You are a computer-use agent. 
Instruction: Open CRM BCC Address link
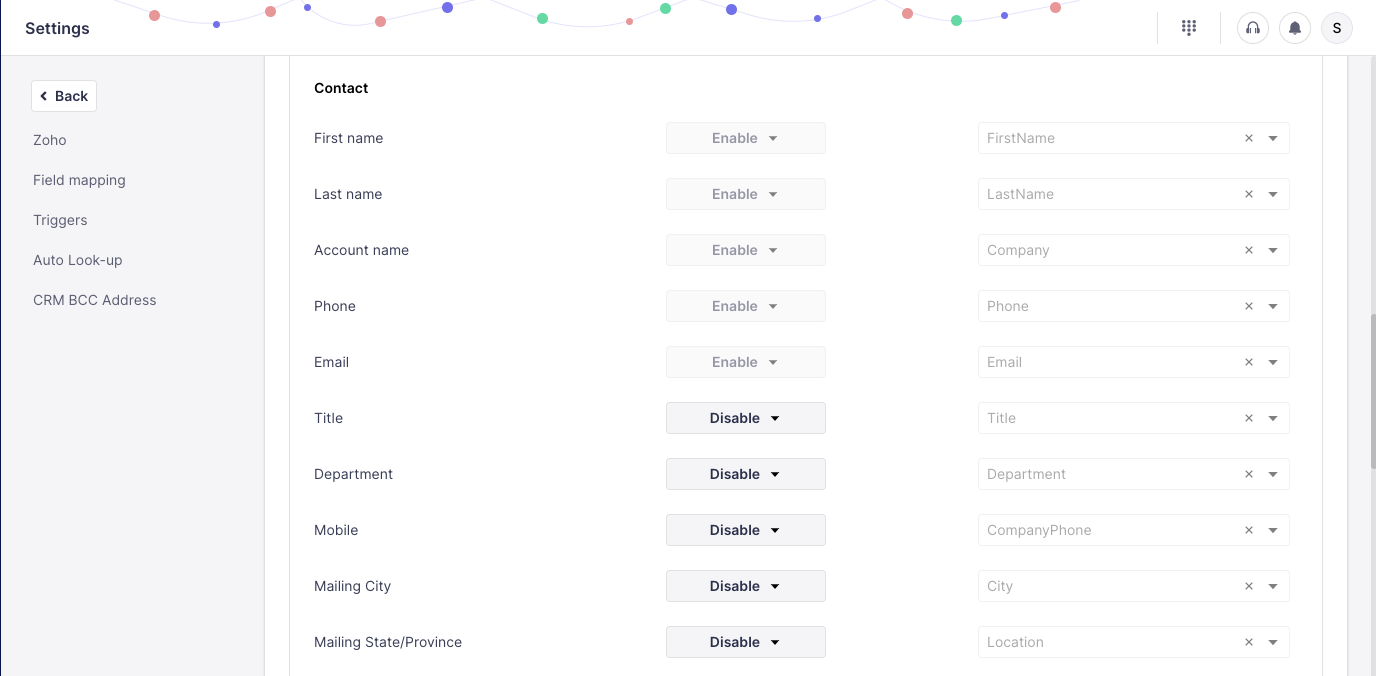[x=95, y=300]
